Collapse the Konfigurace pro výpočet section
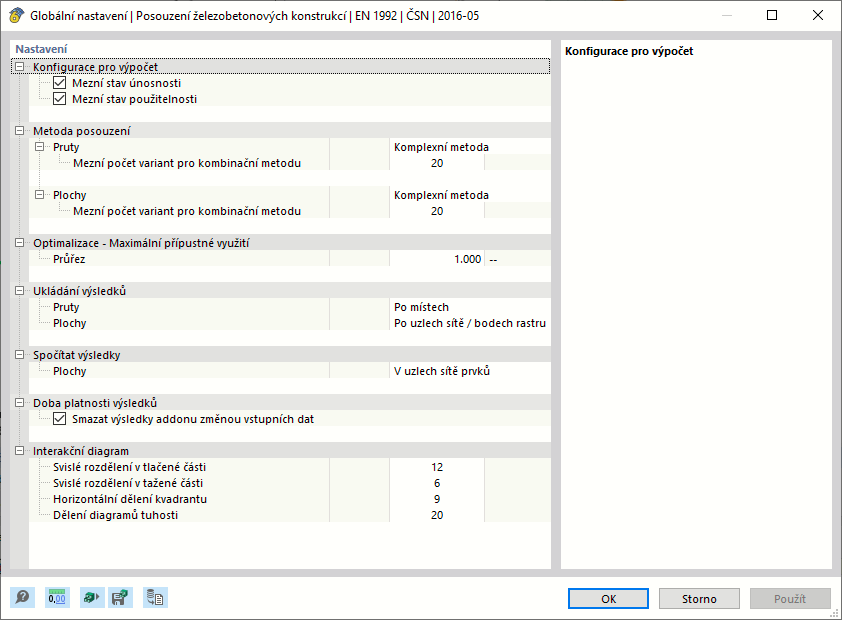 20,67
